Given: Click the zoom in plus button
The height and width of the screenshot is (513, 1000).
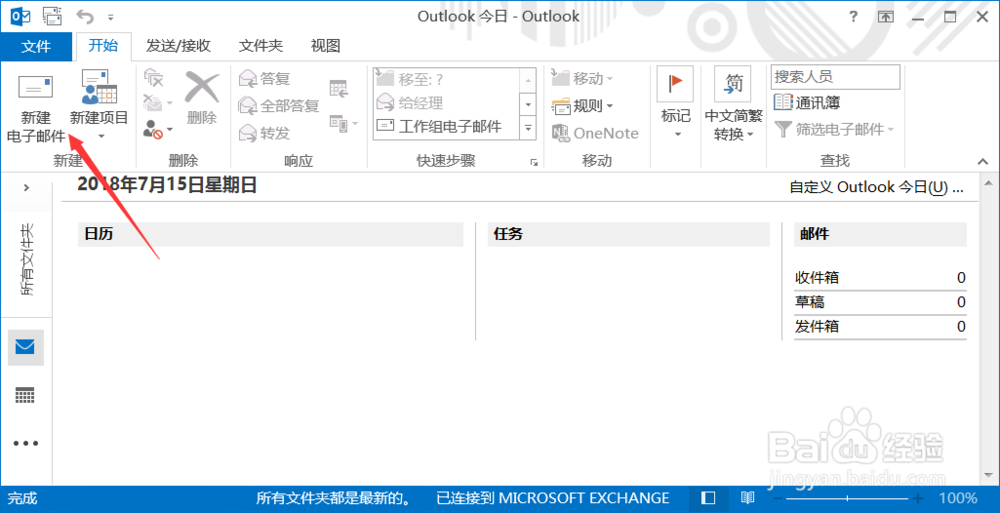Looking at the screenshot, I should (x=918, y=498).
